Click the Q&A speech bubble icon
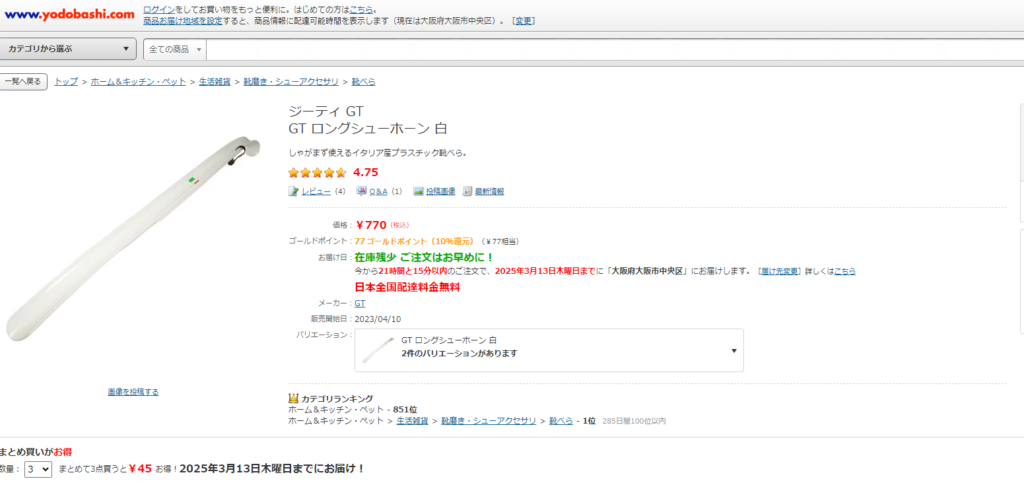 (362, 191)
